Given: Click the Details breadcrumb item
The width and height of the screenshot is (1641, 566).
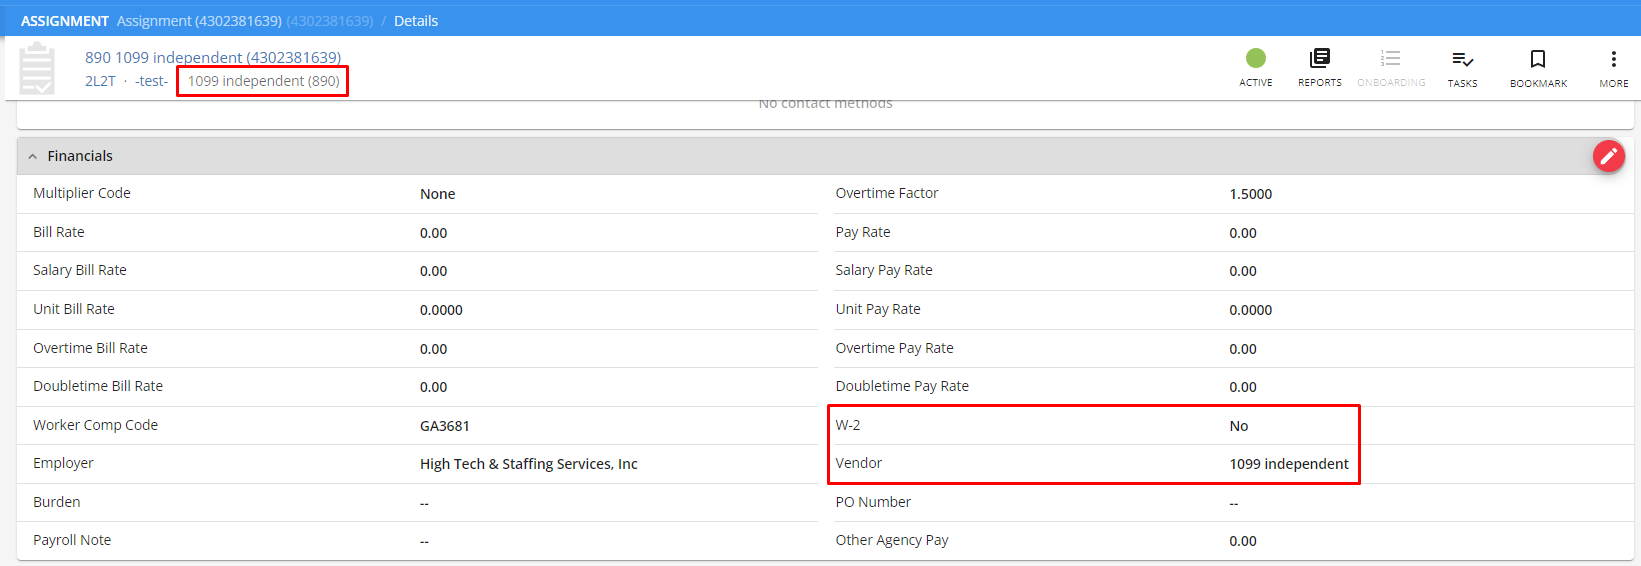Looking at the screenshot, I should coord(416,21).
